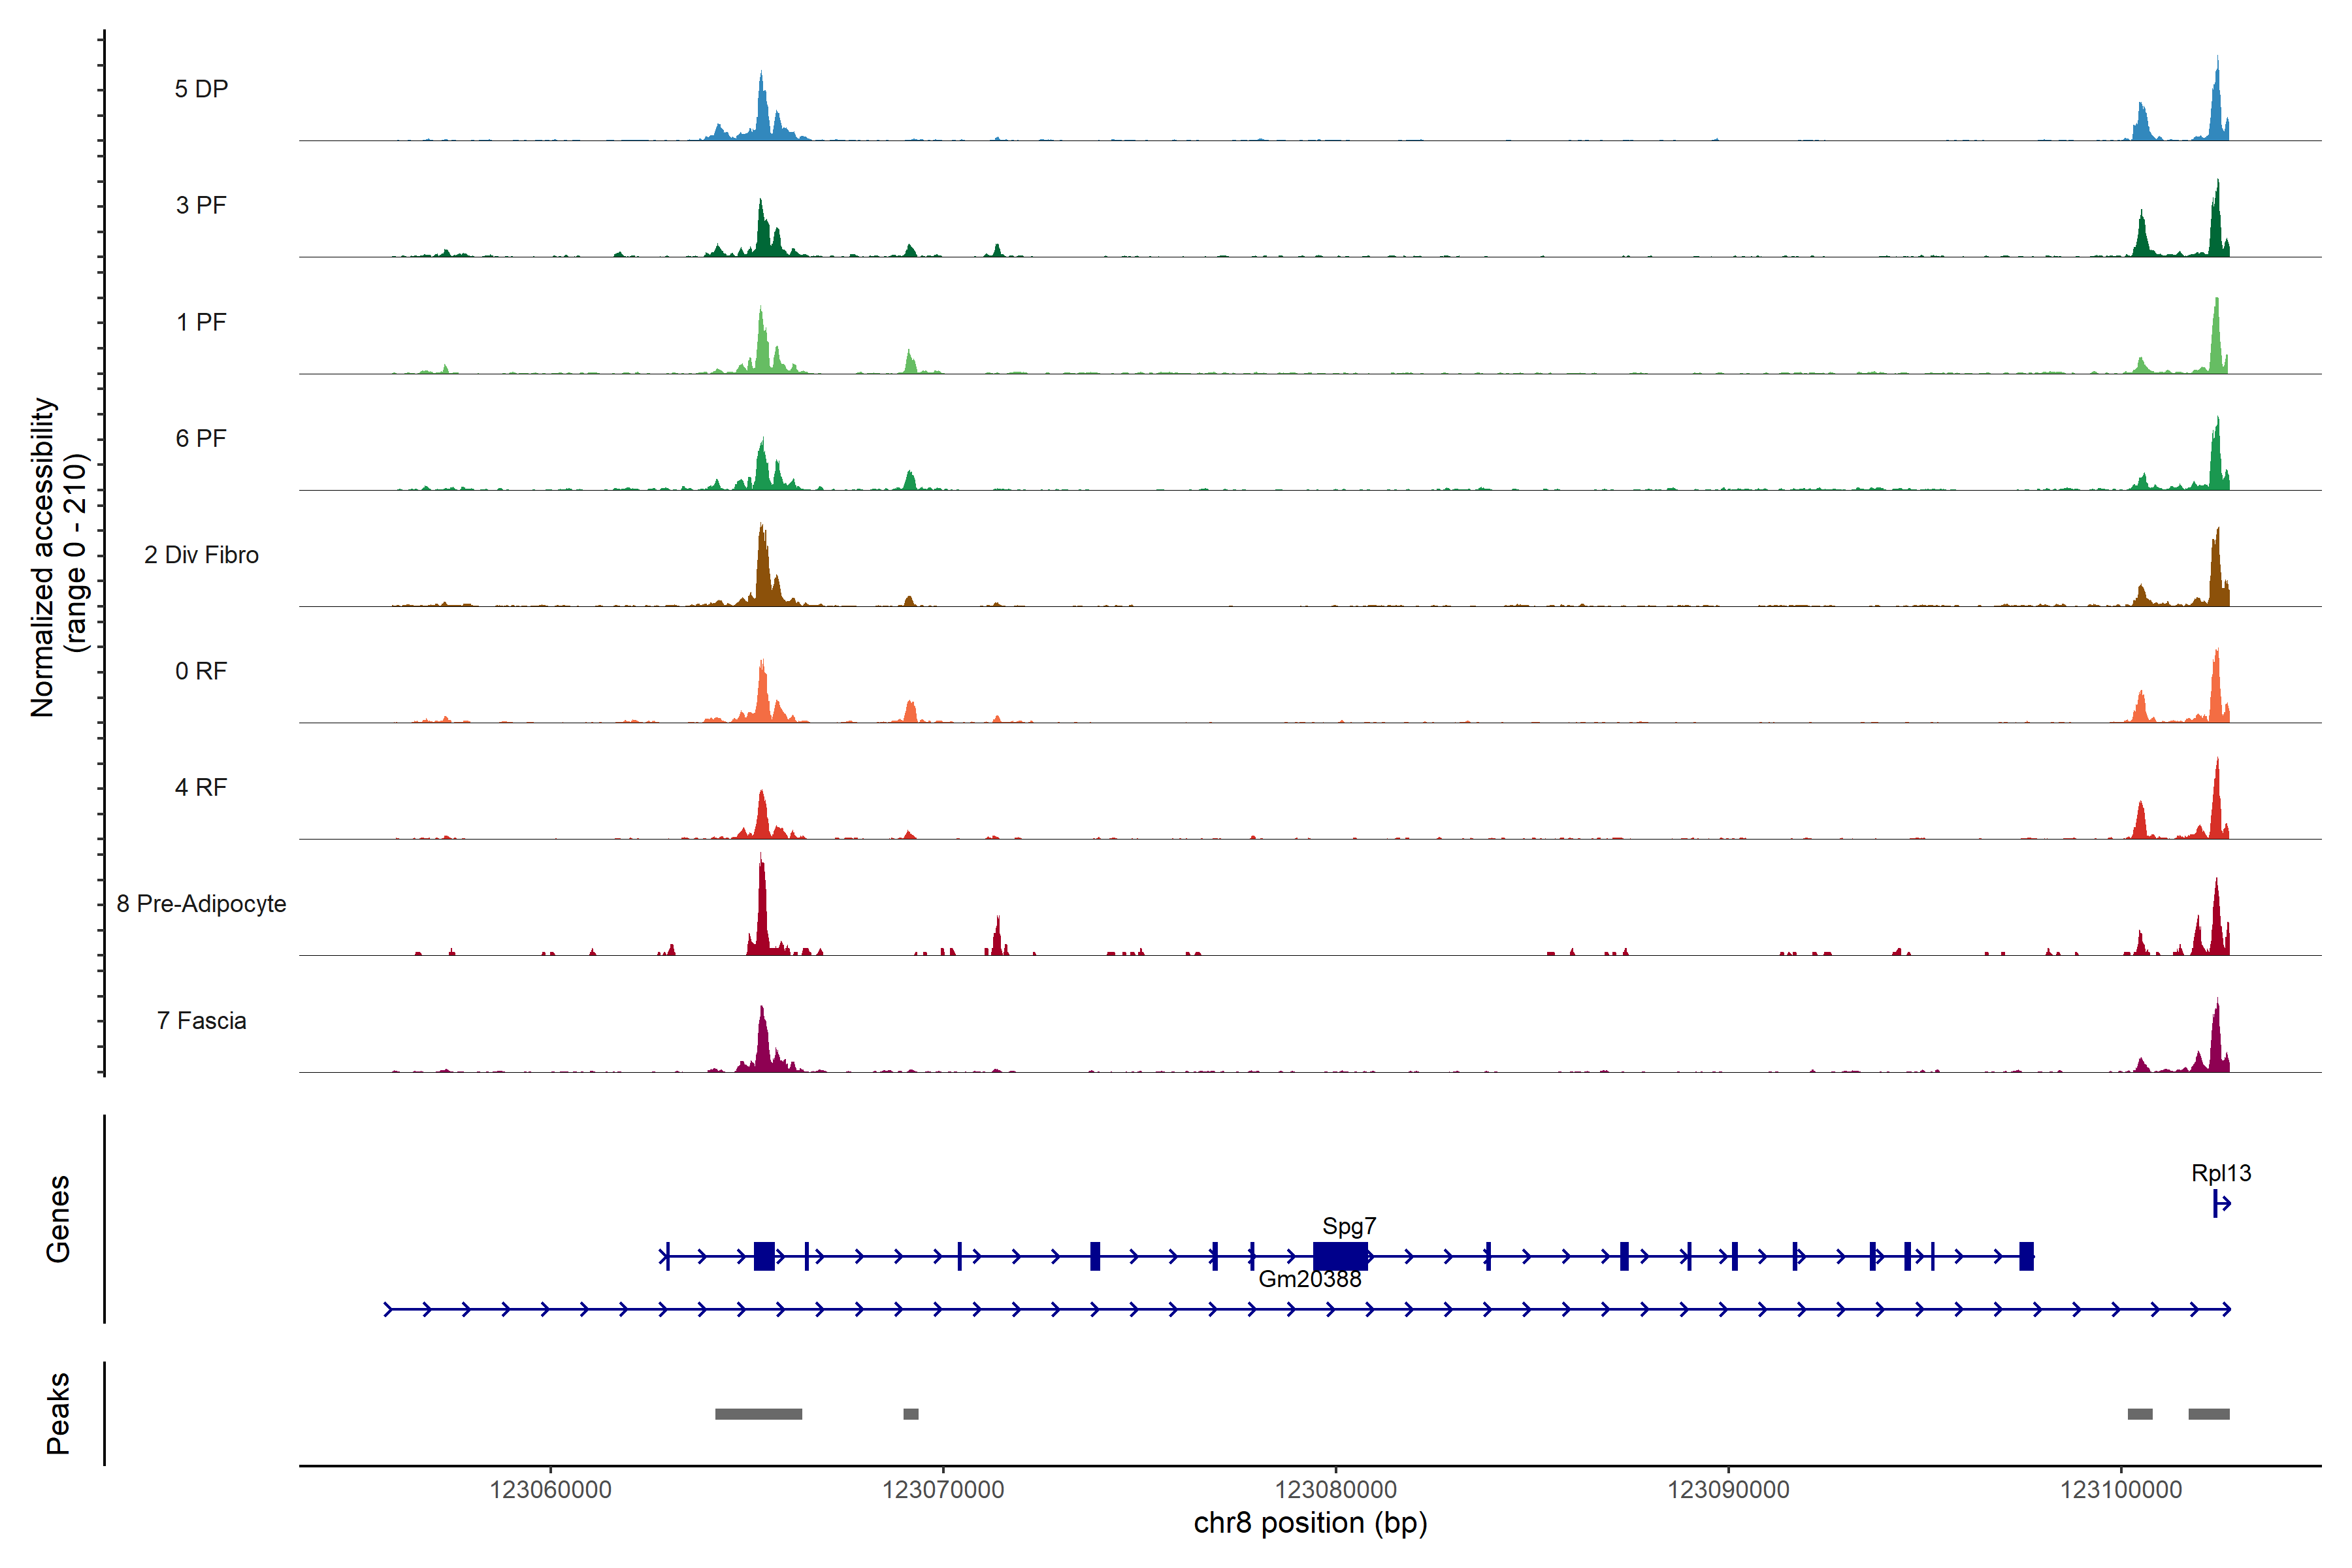Click the Genes panel label
Viewport: 2352px width, 1568px height.
[x=58, y=1218]
